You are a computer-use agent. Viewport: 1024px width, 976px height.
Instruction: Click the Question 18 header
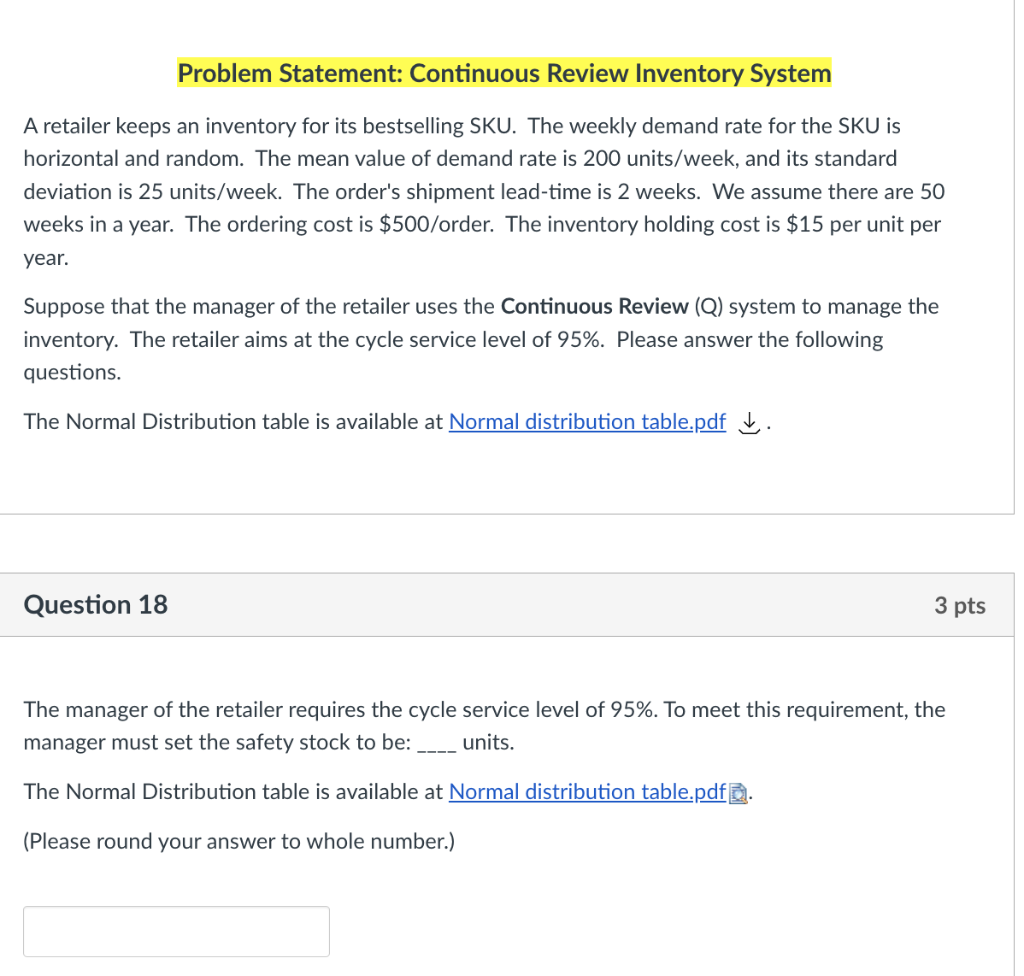[x=95, y=604]
